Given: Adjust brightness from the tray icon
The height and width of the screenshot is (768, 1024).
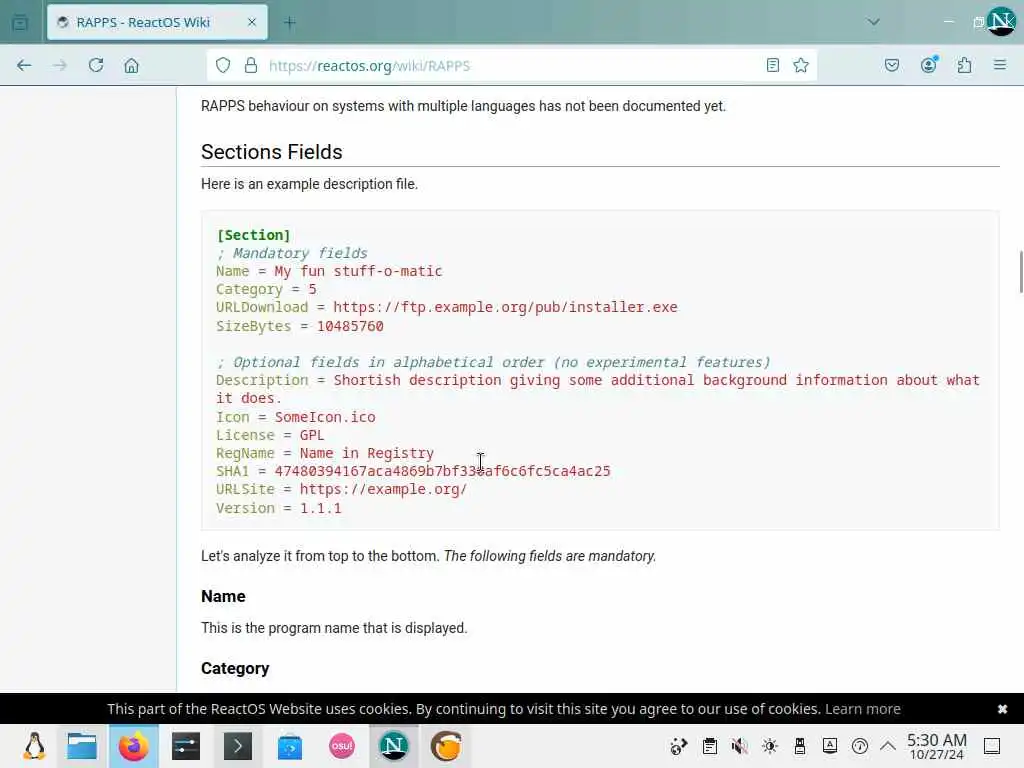Looking at the screenshot, I should pyautogui.click(x=770, y=746).
